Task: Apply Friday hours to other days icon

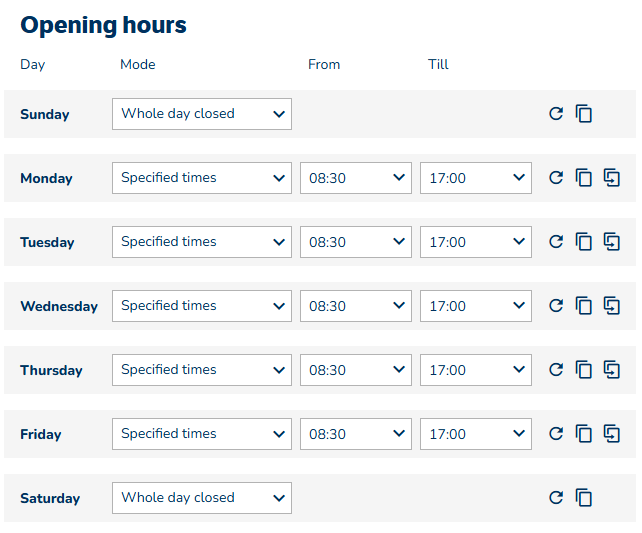Action: pos(612,434)
